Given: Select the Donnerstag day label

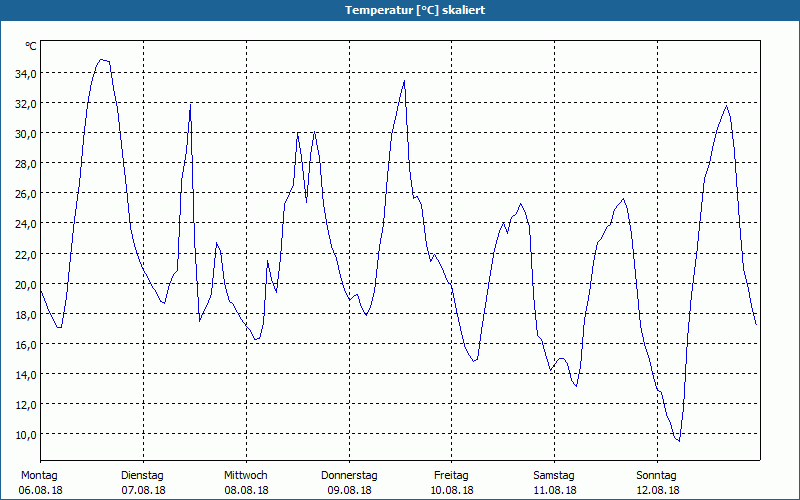Looking at the screenshot, I should pos(349,476).
